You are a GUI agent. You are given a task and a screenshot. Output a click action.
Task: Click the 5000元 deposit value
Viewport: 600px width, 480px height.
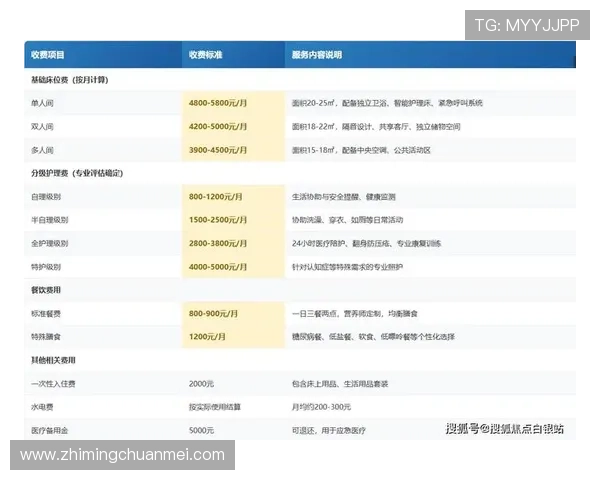[201, 431]
